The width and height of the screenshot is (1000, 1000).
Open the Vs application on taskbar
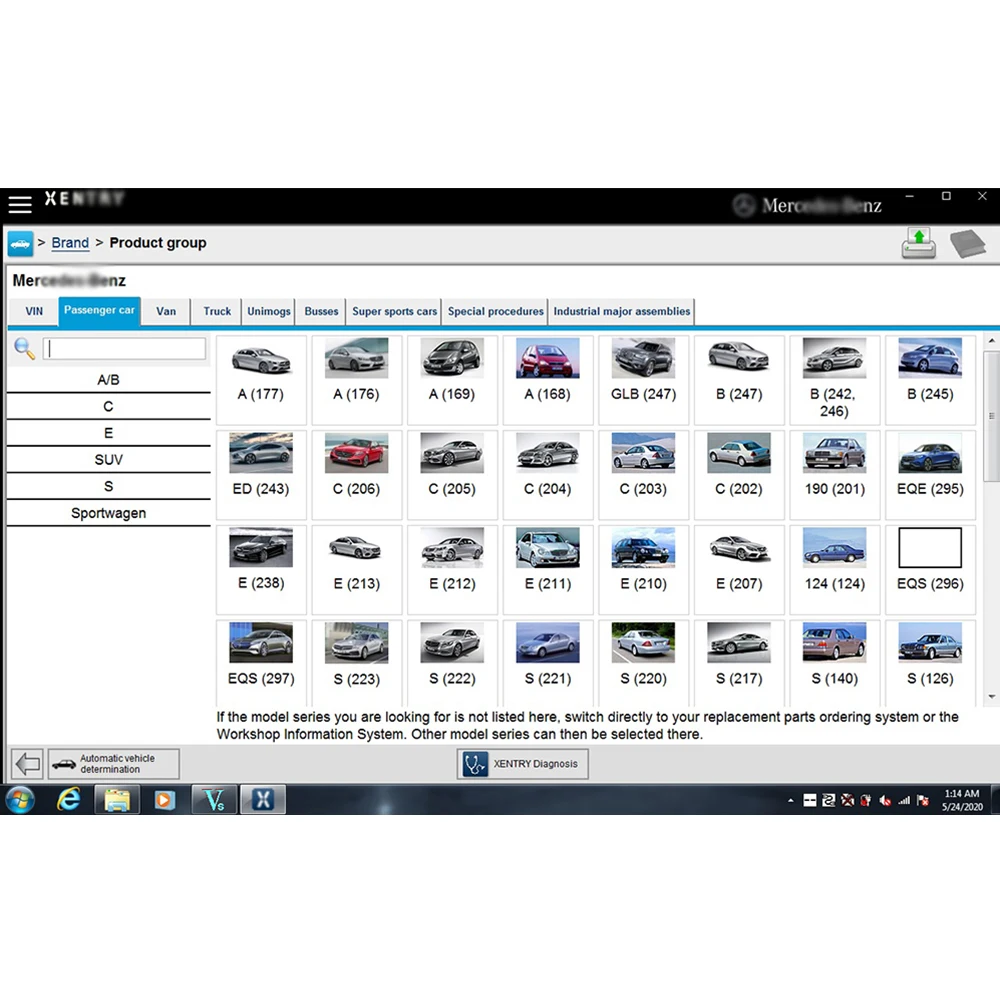point(214,800)
